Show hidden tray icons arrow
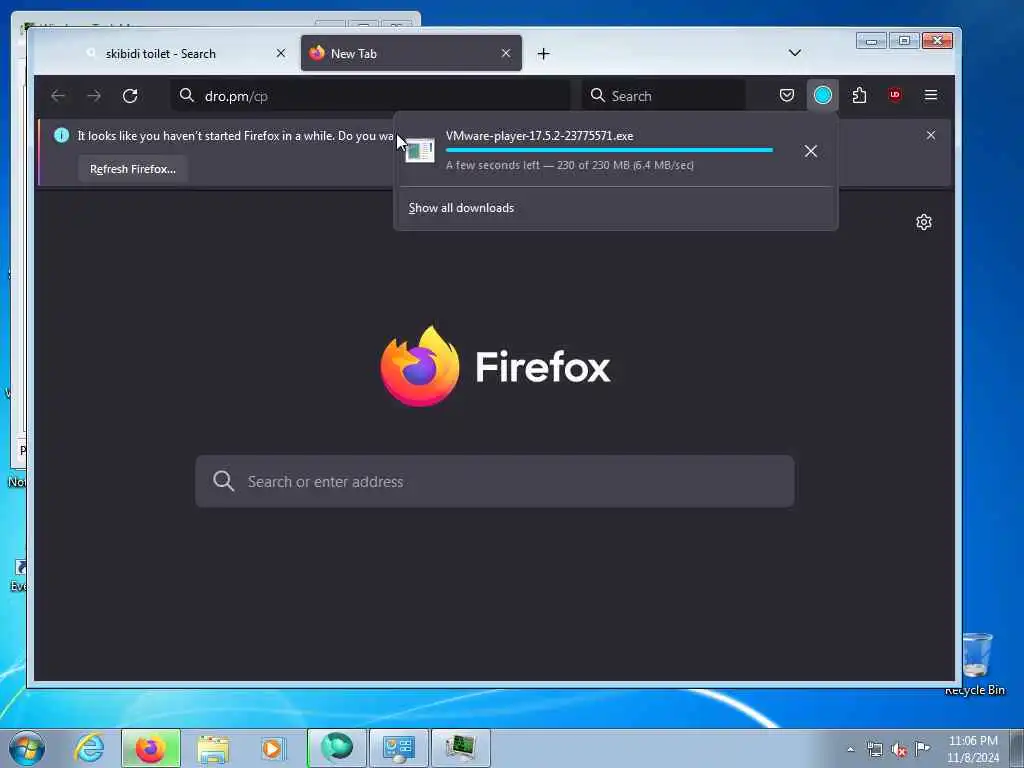This screenshot has height=768, width=1024. [850, 749]
